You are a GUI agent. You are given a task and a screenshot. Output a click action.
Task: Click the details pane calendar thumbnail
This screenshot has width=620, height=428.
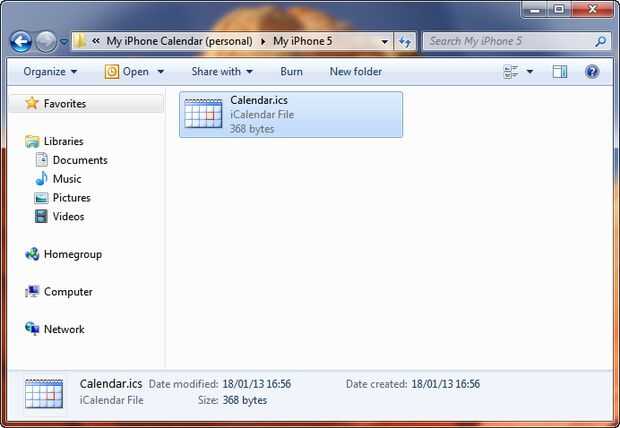(44, 394)
